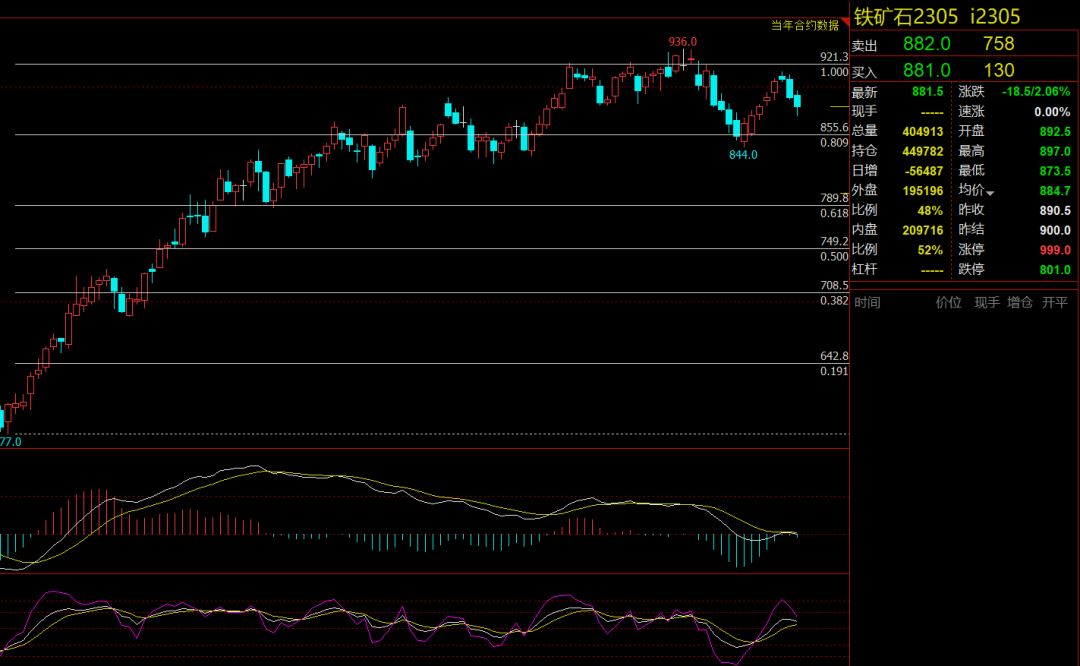Screen dimensions: 1080x666
Task: Click the 铁矿石2305 i2305 contract title
Action: coord(937,17)
